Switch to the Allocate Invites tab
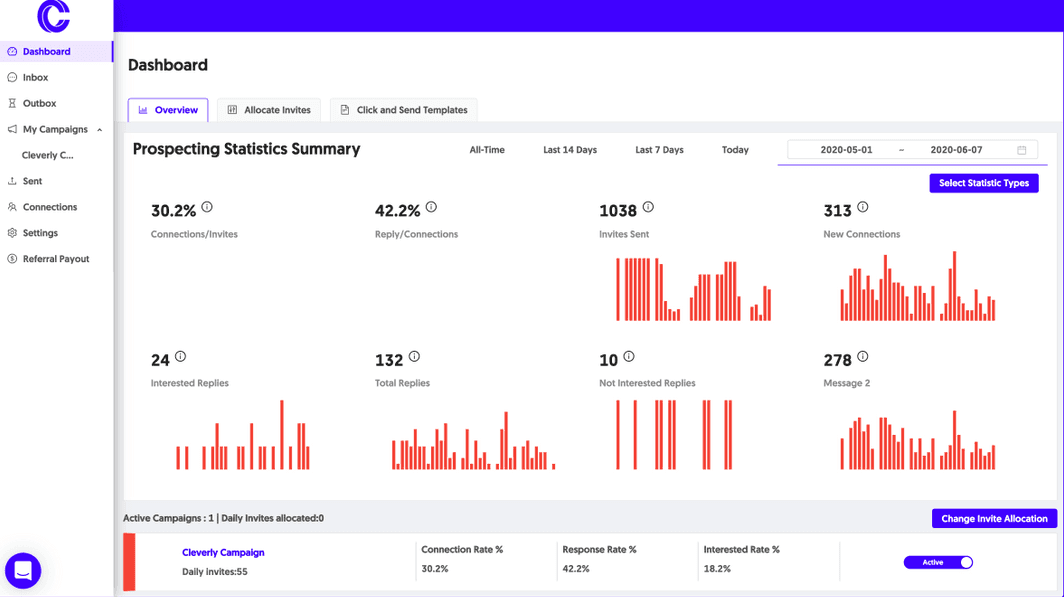This screenshot has width=1064, height=597. coord(268,109)
